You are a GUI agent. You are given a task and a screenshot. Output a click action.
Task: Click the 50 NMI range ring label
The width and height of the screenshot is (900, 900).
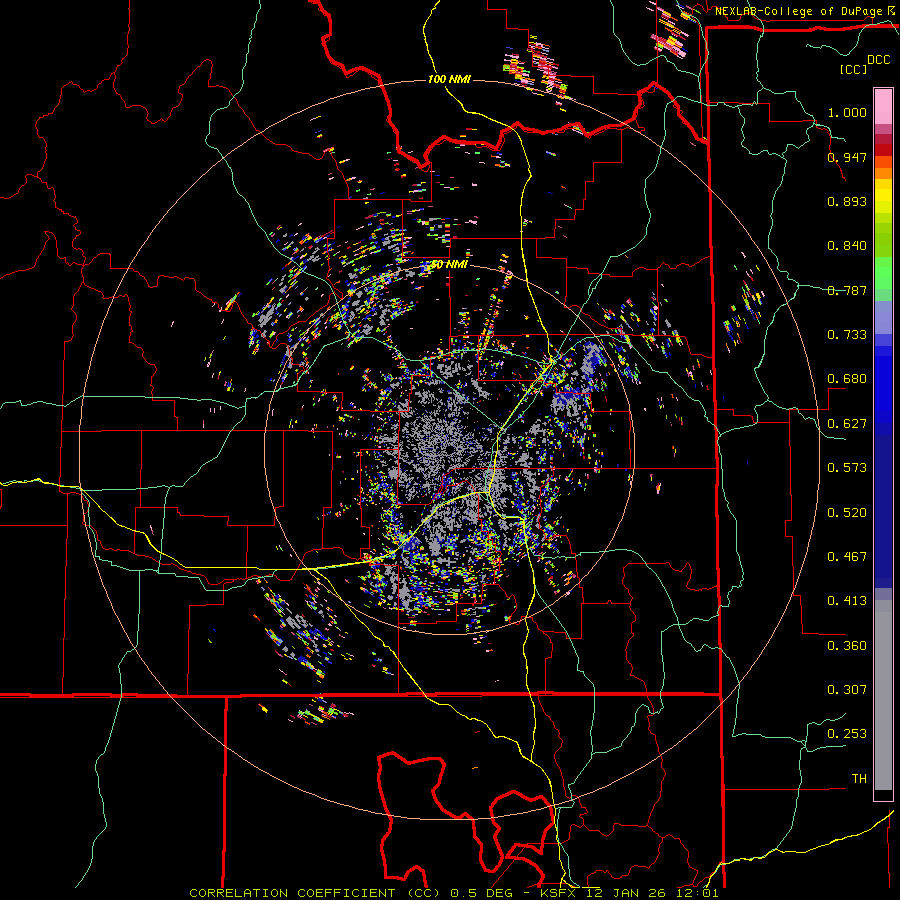point(449,265)
